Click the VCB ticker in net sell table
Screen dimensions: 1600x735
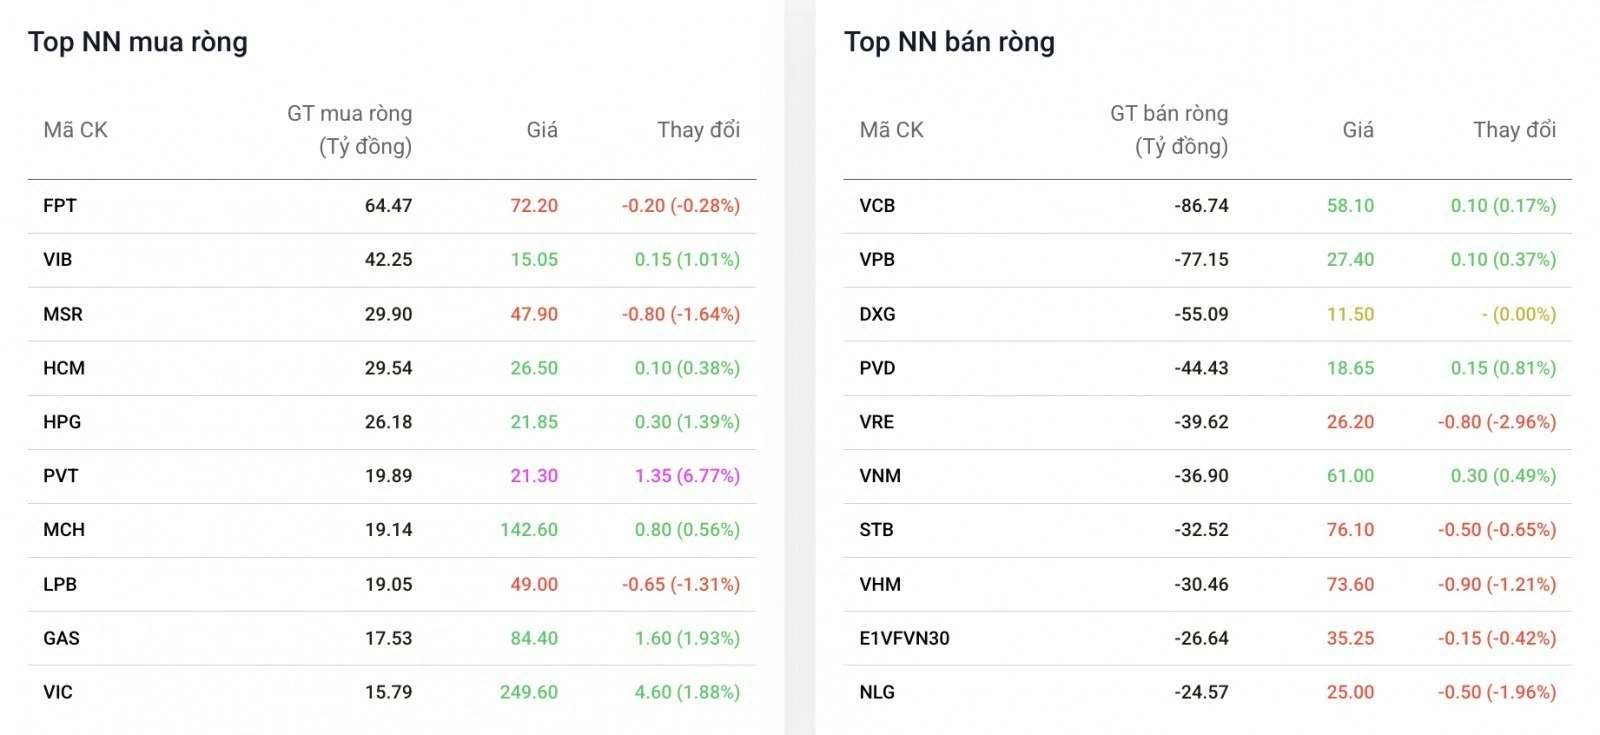click(877, 206)
